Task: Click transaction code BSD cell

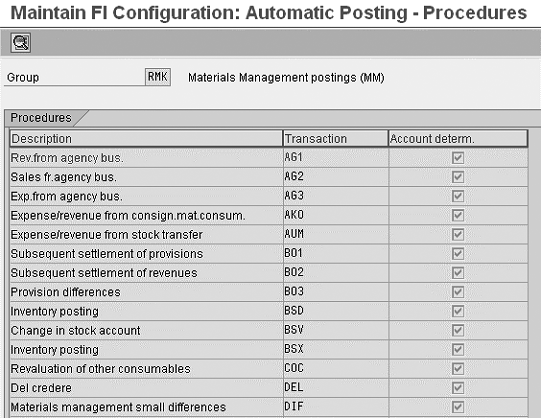Action: [x=336, y=311]
